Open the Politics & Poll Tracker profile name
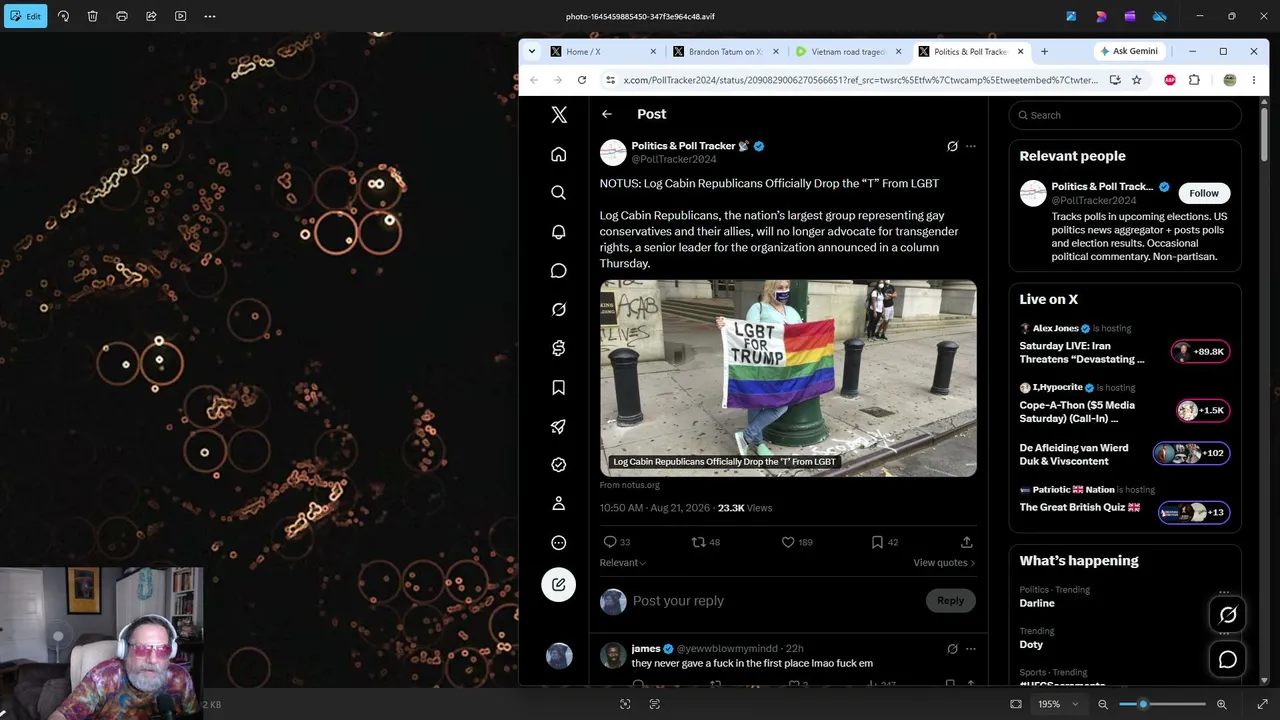 click(x=683, y=146)
